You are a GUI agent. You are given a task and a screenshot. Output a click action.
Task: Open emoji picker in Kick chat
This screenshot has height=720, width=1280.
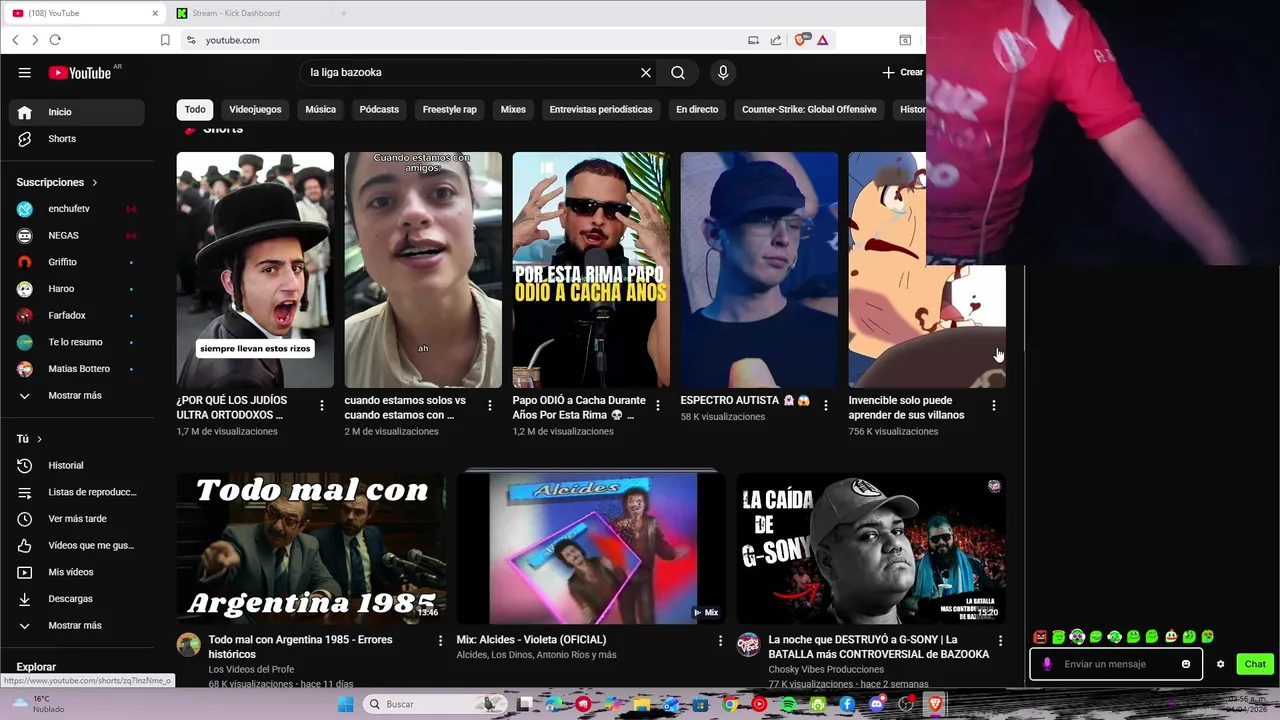pyautogui.click(x=1186, y=664)
